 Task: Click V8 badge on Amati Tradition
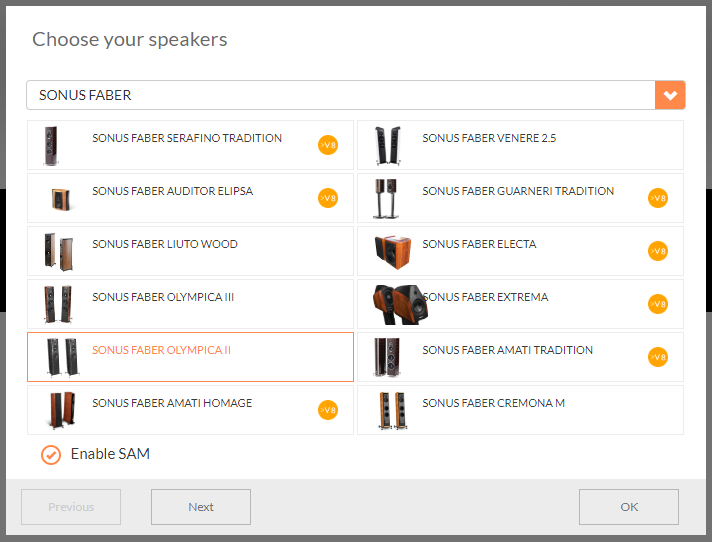658,357
